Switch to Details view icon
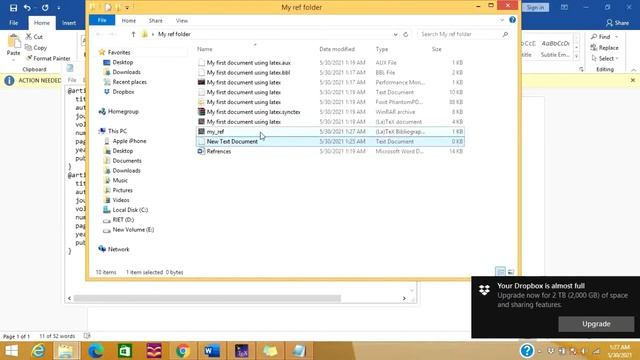Screen dimensions: 640x360 point(500,272)
